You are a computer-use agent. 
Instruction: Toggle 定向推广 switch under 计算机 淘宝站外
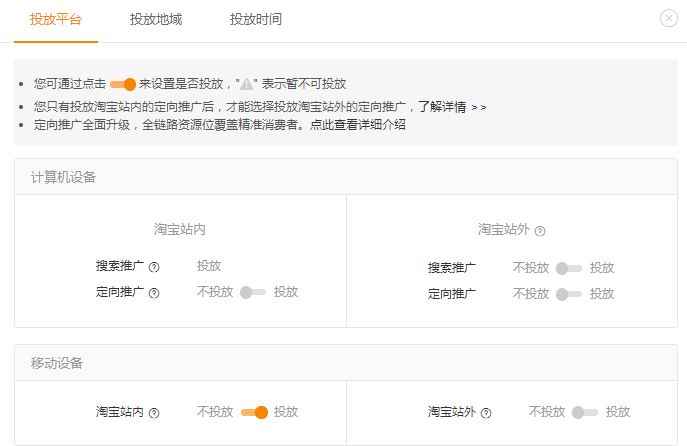tap(569, 294)
